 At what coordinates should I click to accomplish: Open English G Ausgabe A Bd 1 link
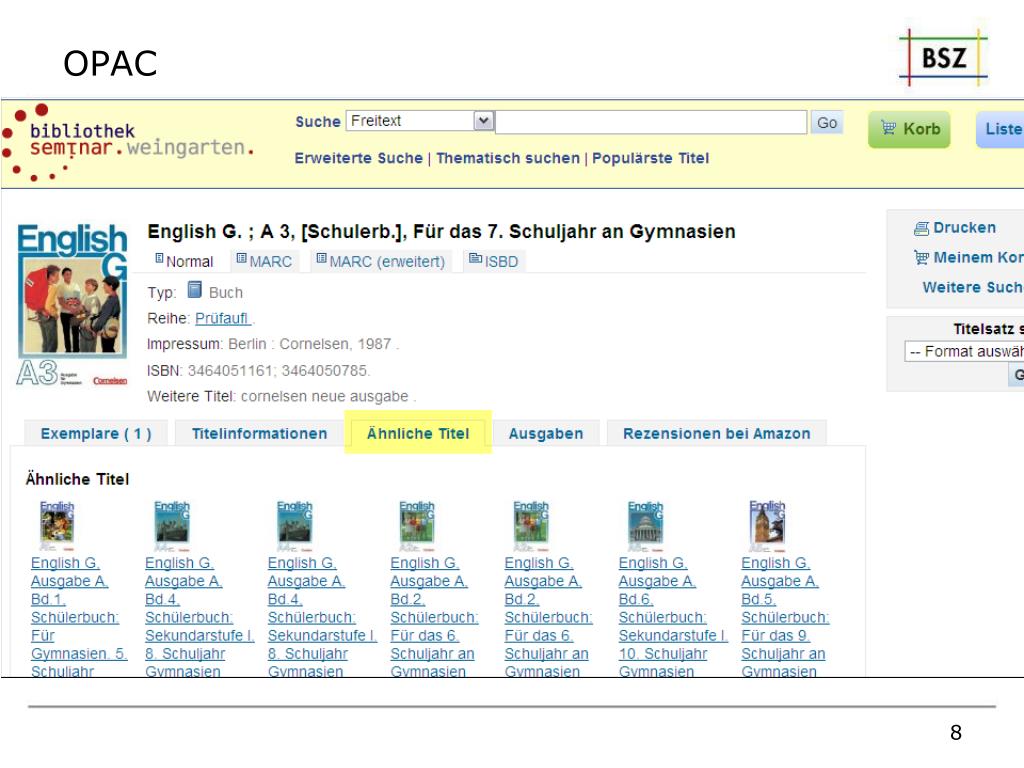pos(79,616)
